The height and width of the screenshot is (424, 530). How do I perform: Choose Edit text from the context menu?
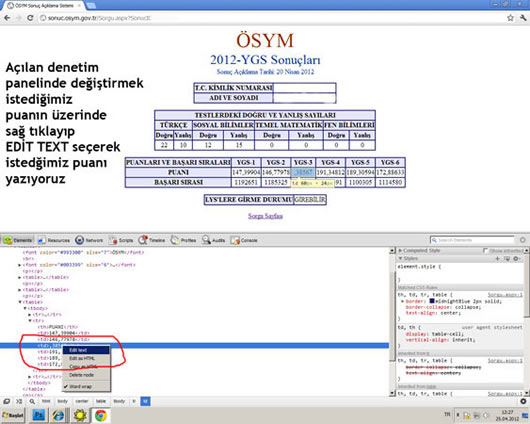[87, 350]
